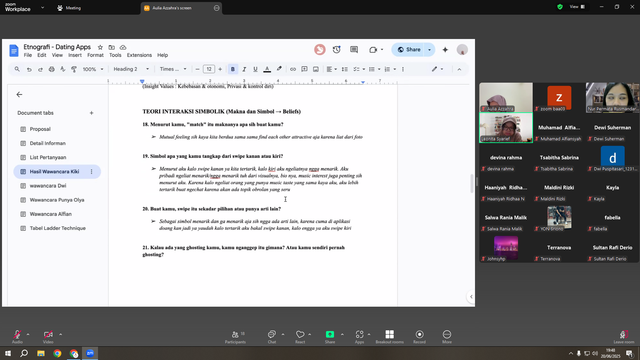640x360 pixels.
Task: Open the text alignment dropdown
Action: coord(331,69)
